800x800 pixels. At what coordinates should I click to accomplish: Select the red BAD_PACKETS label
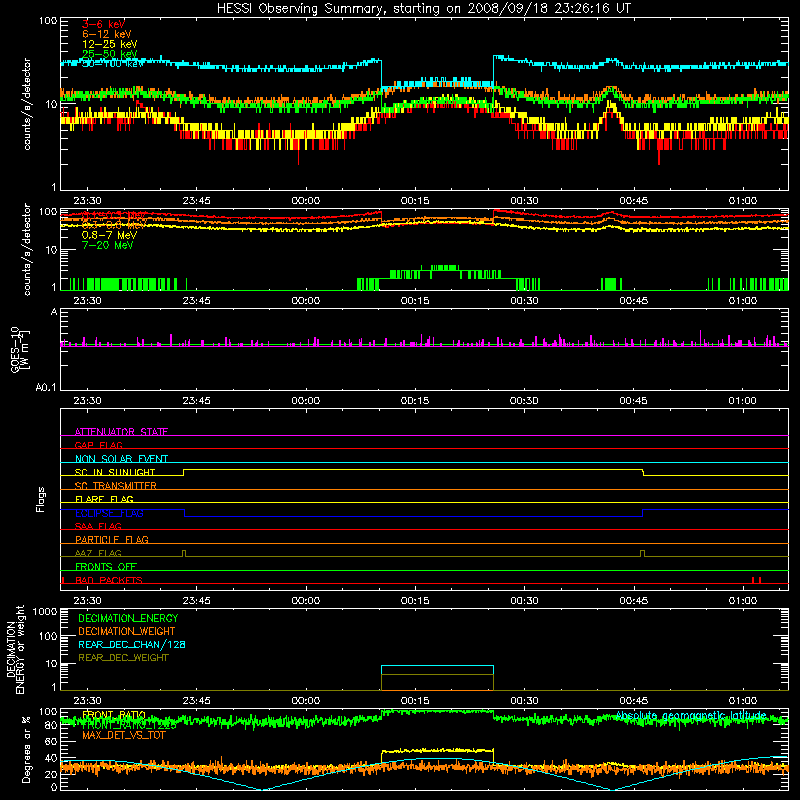(109, 580)
